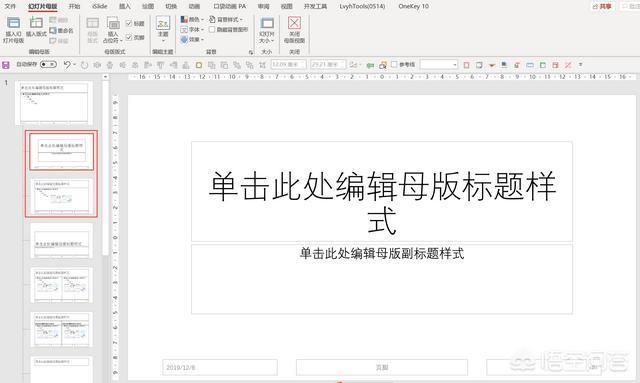
Task: Click thumbnail pane scroll up arrow
Action: point(105,77)
